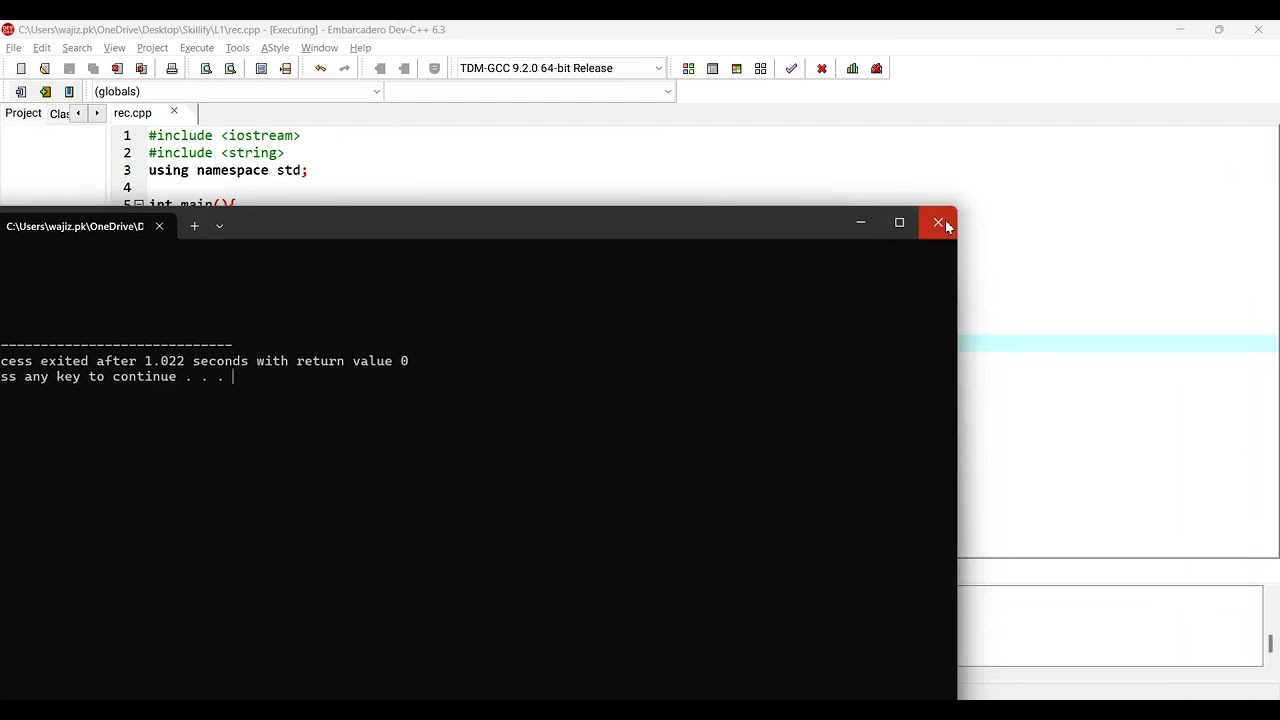
Task: Click the Indent icon in the toolbar
Action: (x=380, y=68)
